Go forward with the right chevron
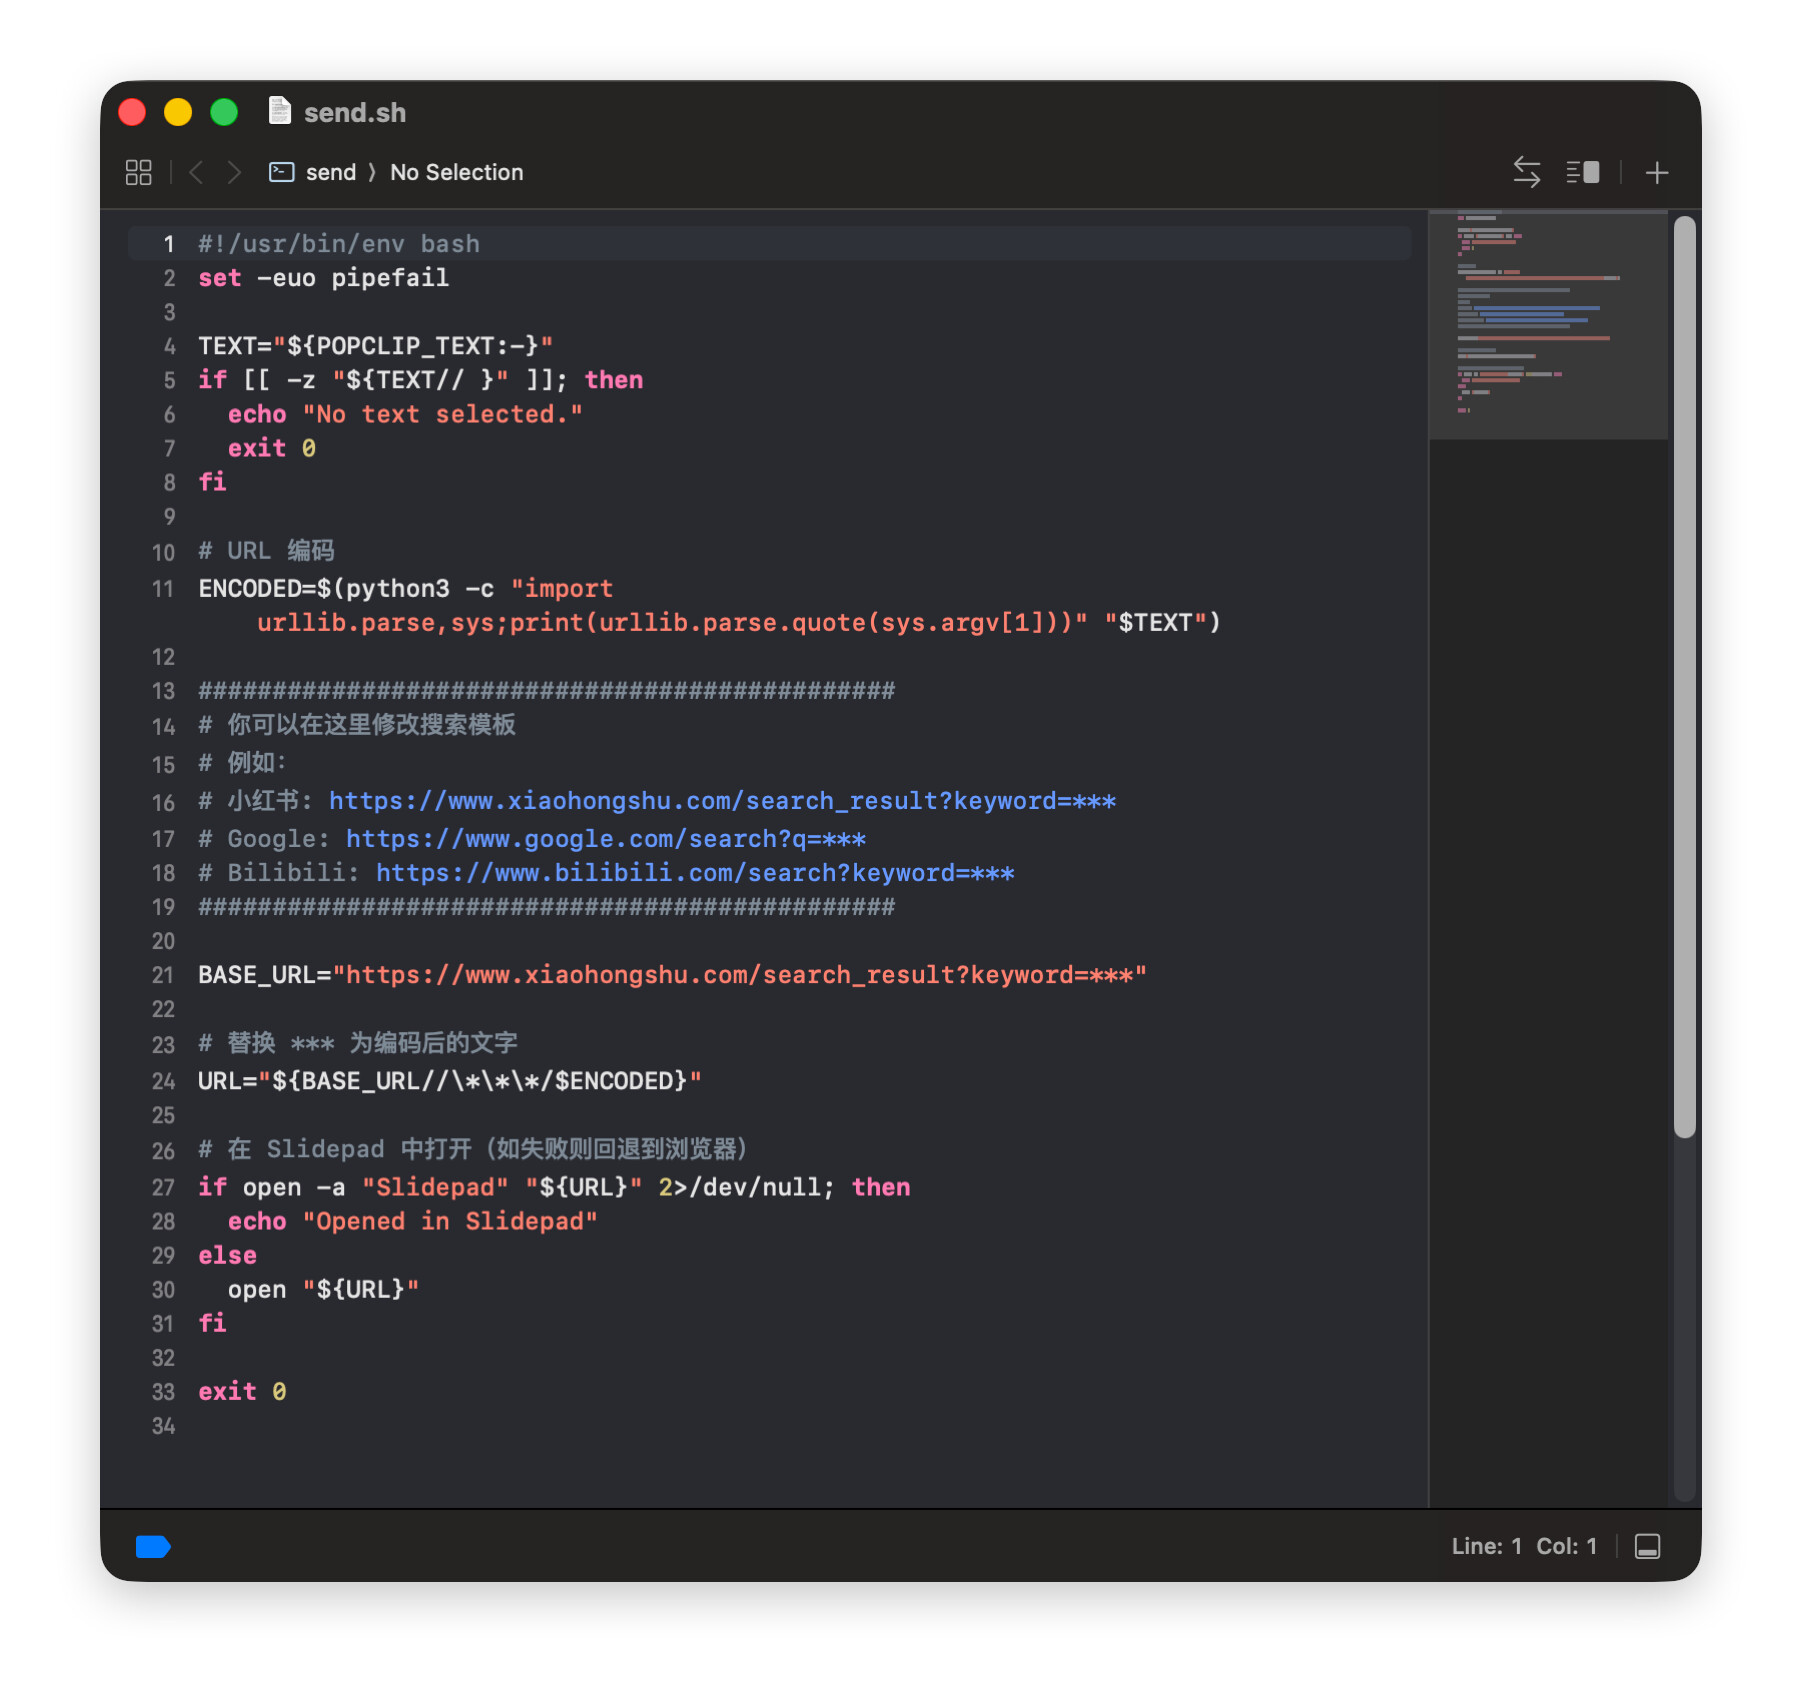Viewport: 1802px width, 1702px height. pyautogui.click(x=234, y=172)
